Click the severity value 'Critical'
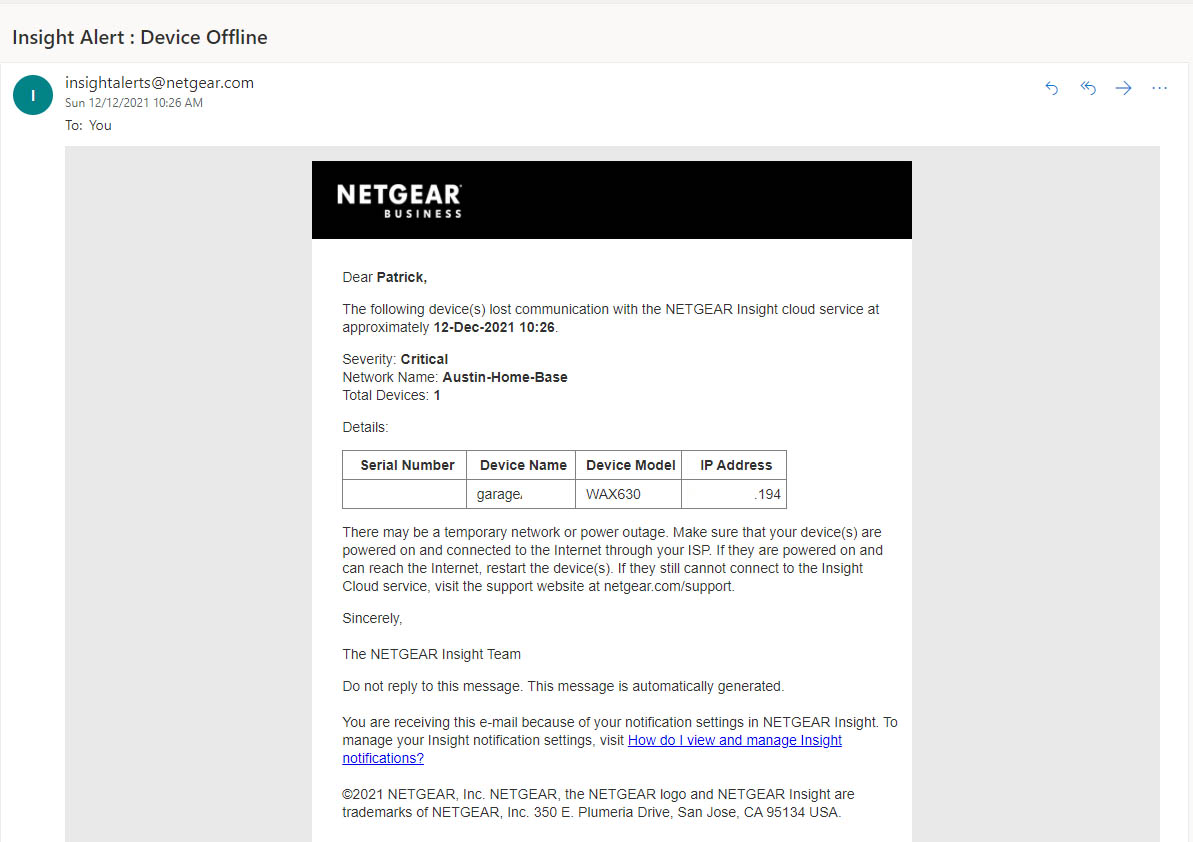This screenshot has height=842, width=1193. click(425, 359)
